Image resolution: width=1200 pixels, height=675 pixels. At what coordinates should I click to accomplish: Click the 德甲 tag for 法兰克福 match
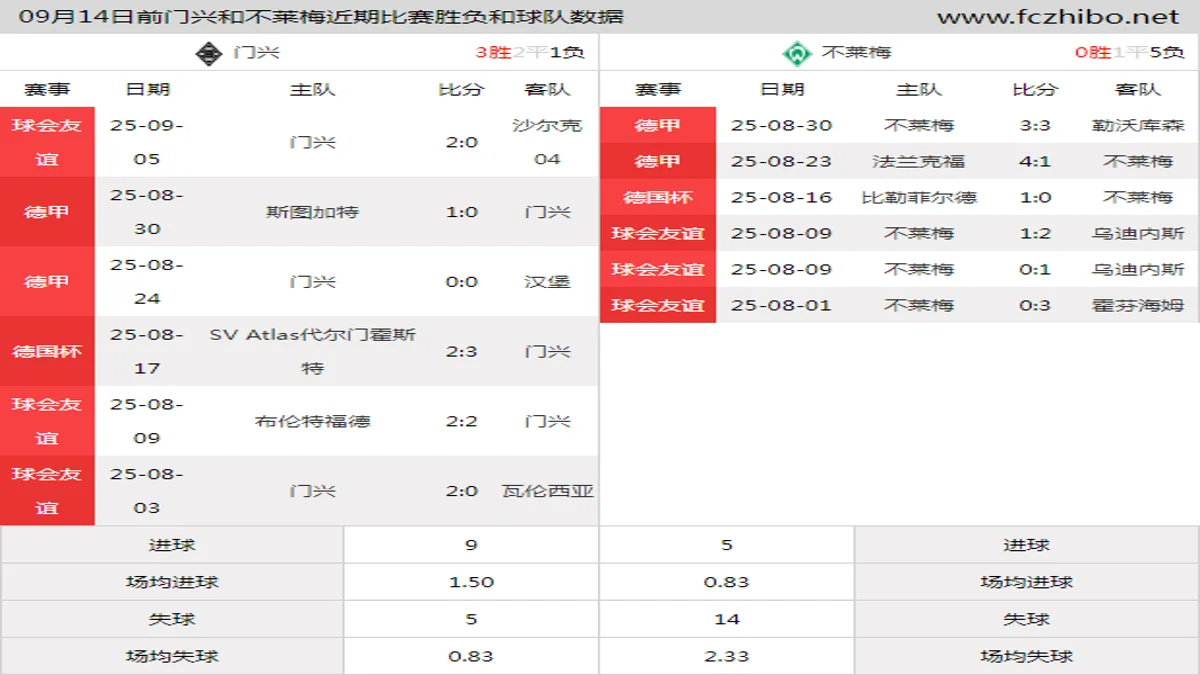(658, 161)
